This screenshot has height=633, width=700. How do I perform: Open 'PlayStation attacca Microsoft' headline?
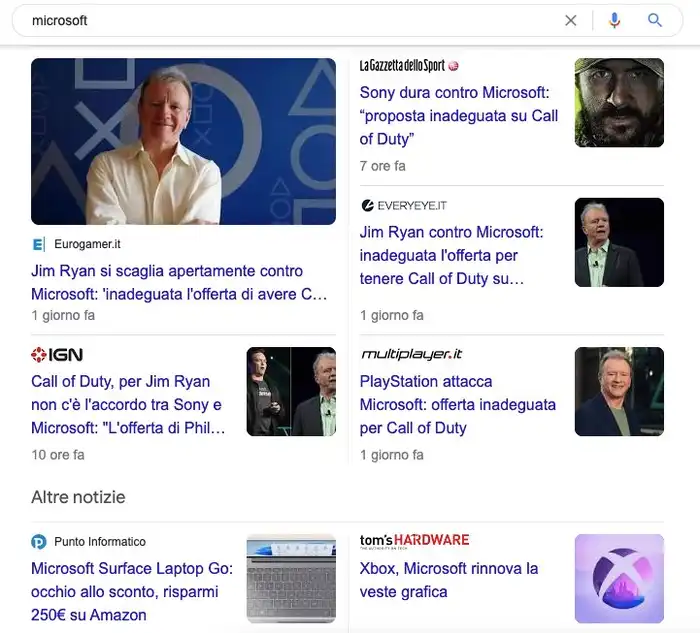click(x=458, y=405)
